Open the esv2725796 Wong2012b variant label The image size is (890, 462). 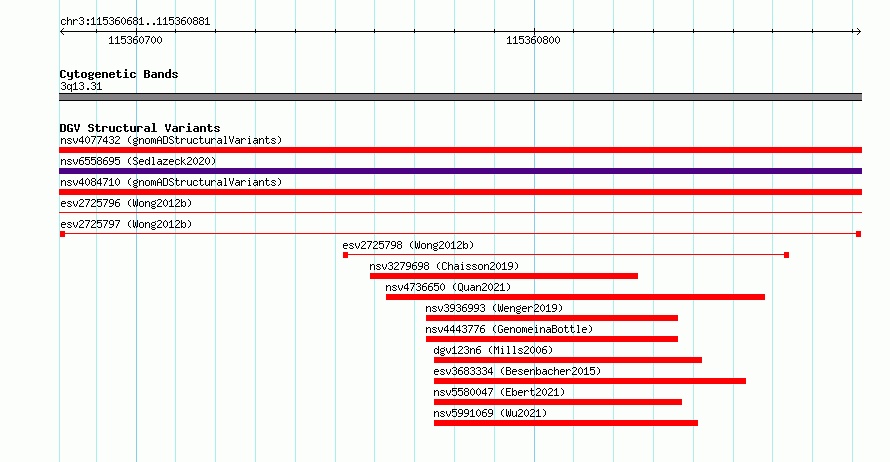tap(126, 203)
